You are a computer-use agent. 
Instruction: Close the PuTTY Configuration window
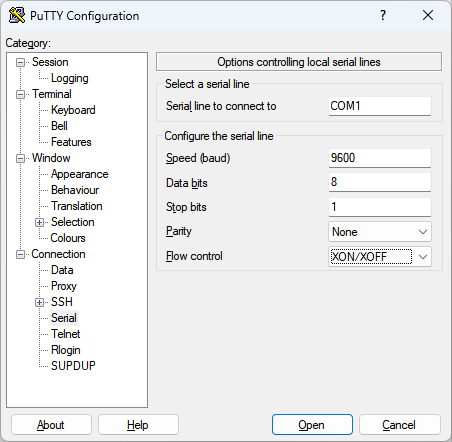pyautogui.click(x=428, y=15)
